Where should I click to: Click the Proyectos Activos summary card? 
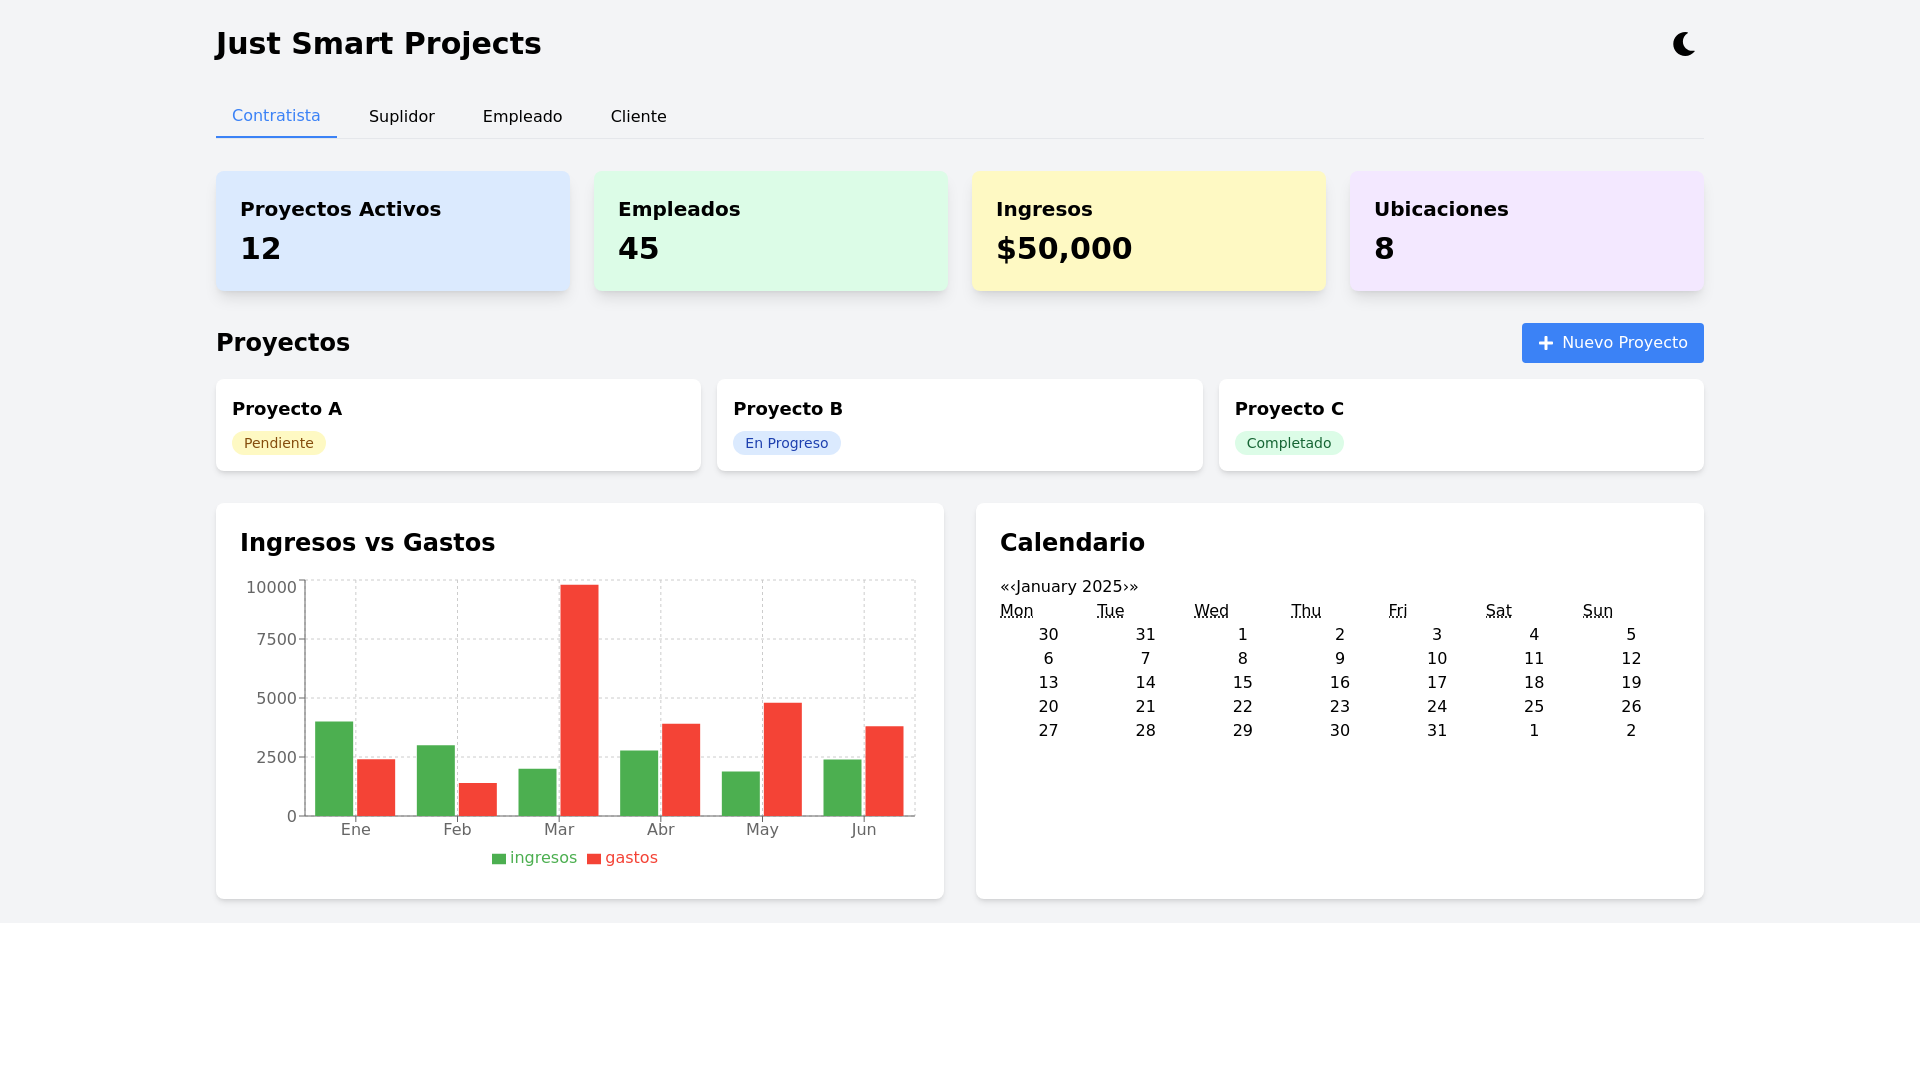pos(392,230)
